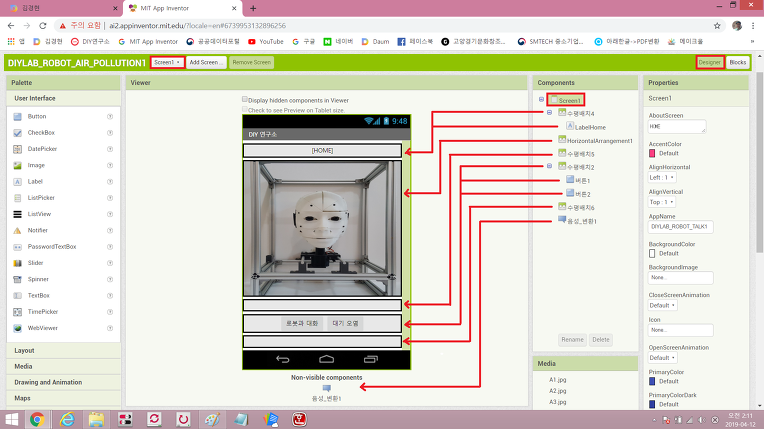Viewport: 764px width, 429px height.
Task: Rename the selected component
Action: coord(573,340)
